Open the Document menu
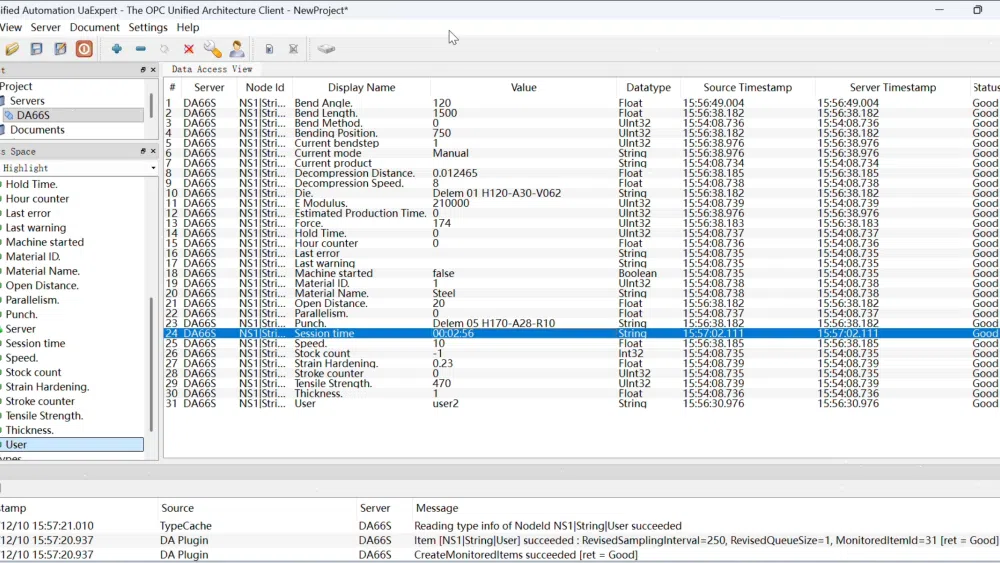The image size is (1000, 563). [x=94, y=27]
